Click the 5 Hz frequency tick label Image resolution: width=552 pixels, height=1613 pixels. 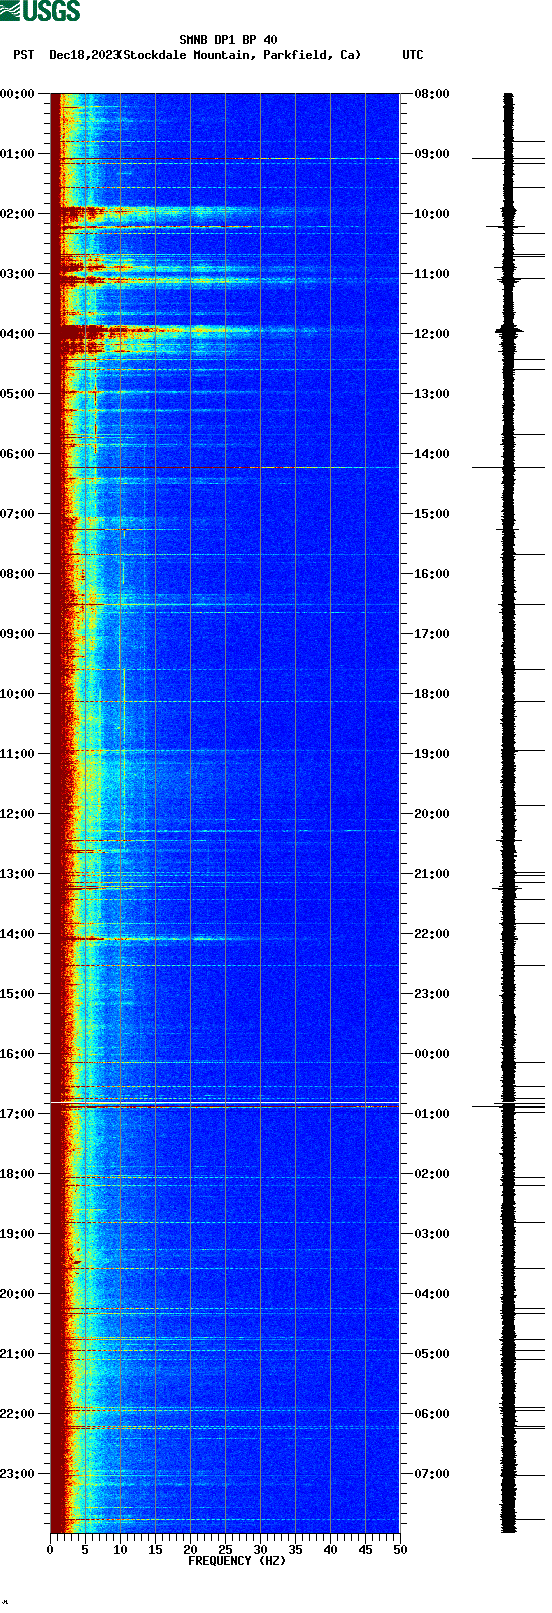tap(85, 1550)
